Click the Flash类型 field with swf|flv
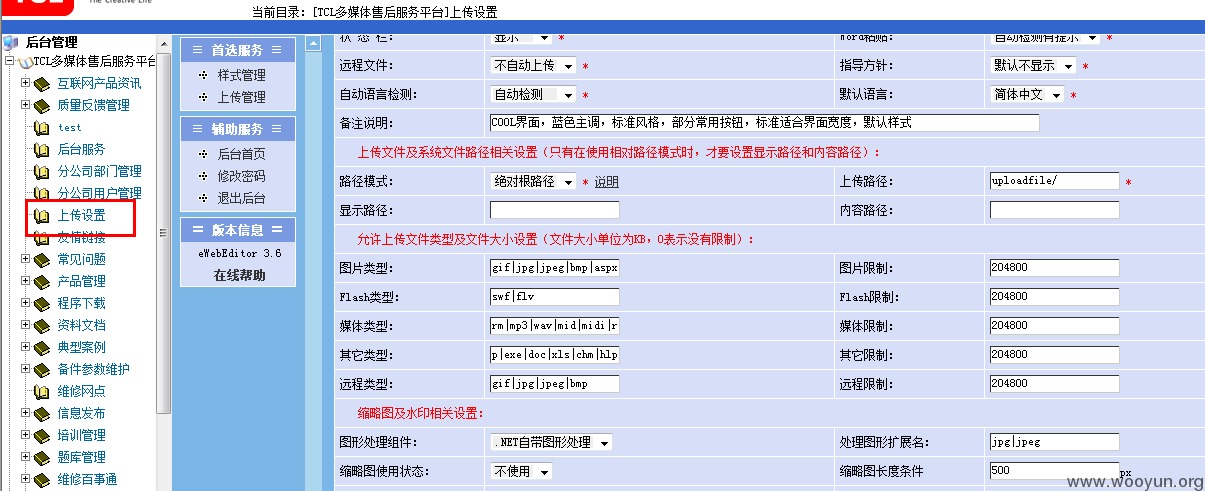The height and width of the screenshot is (491, 1205). (x=555, y=297)
